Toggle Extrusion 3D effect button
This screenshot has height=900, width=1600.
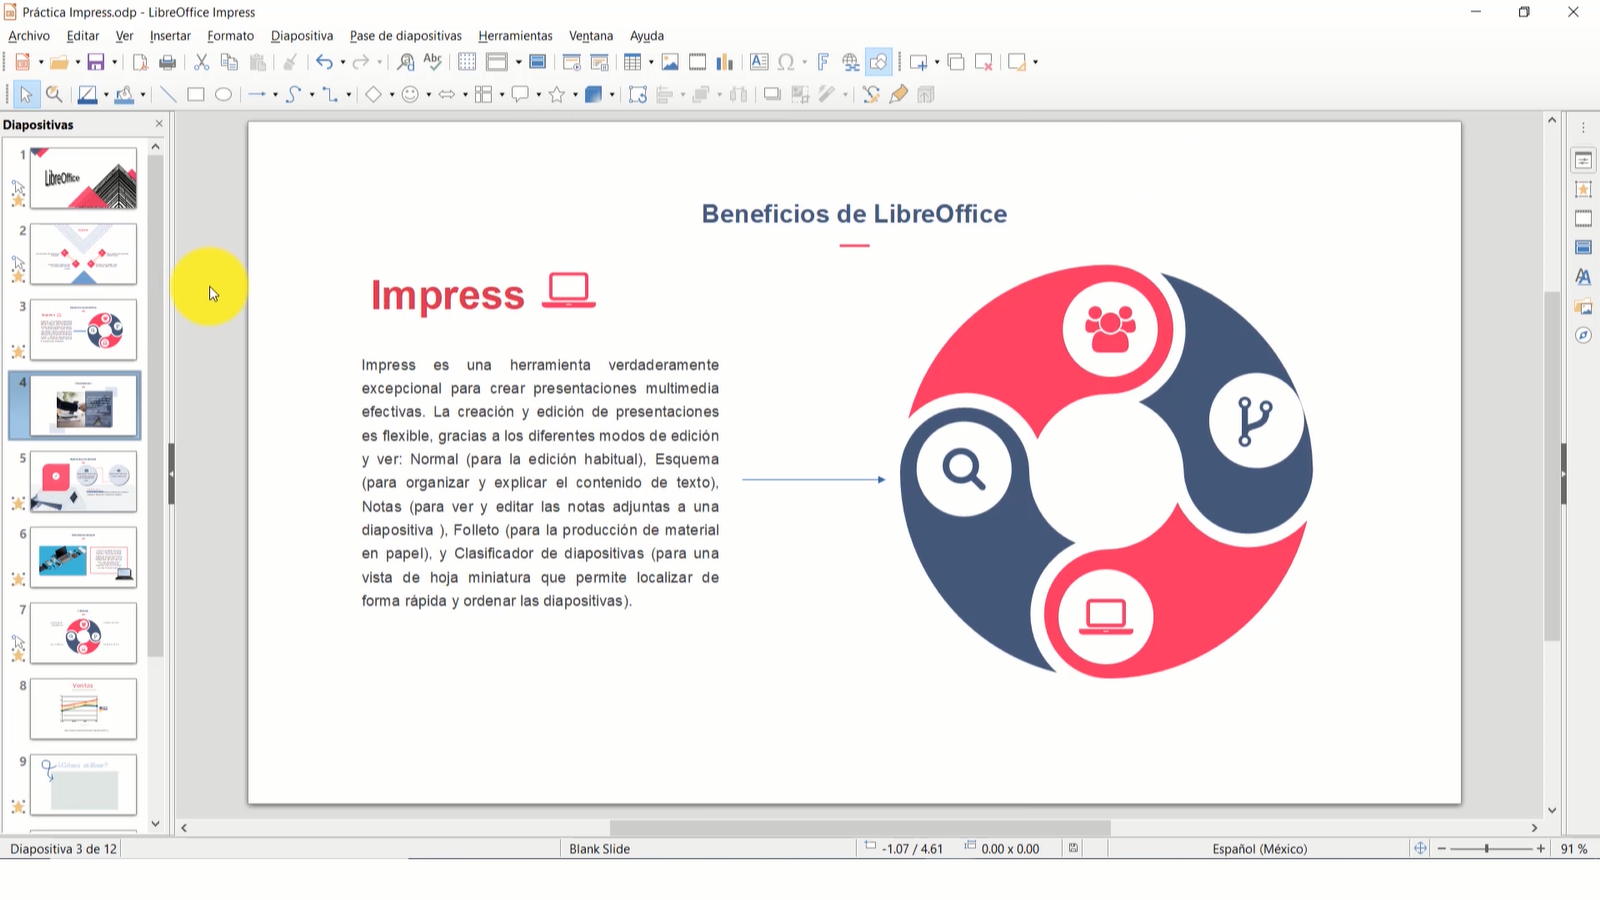coord(926,94)
